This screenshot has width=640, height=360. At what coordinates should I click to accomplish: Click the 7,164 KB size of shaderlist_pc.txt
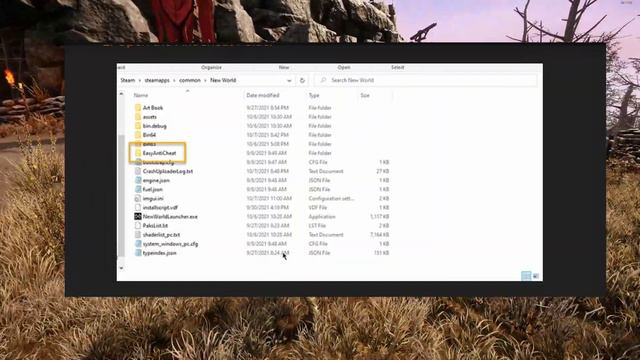(380, 235)
